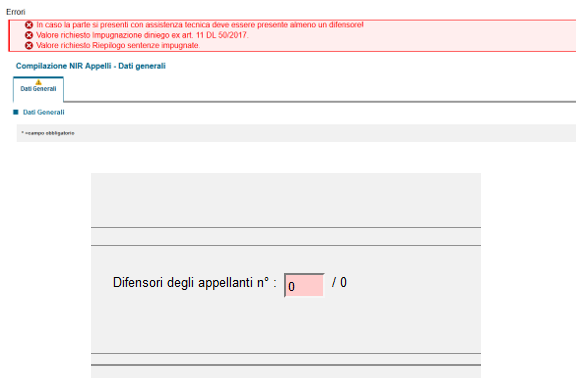Select the 'Riepilogo sentenze impugnate' error message
580x378 pixels.
click(118, 45)
